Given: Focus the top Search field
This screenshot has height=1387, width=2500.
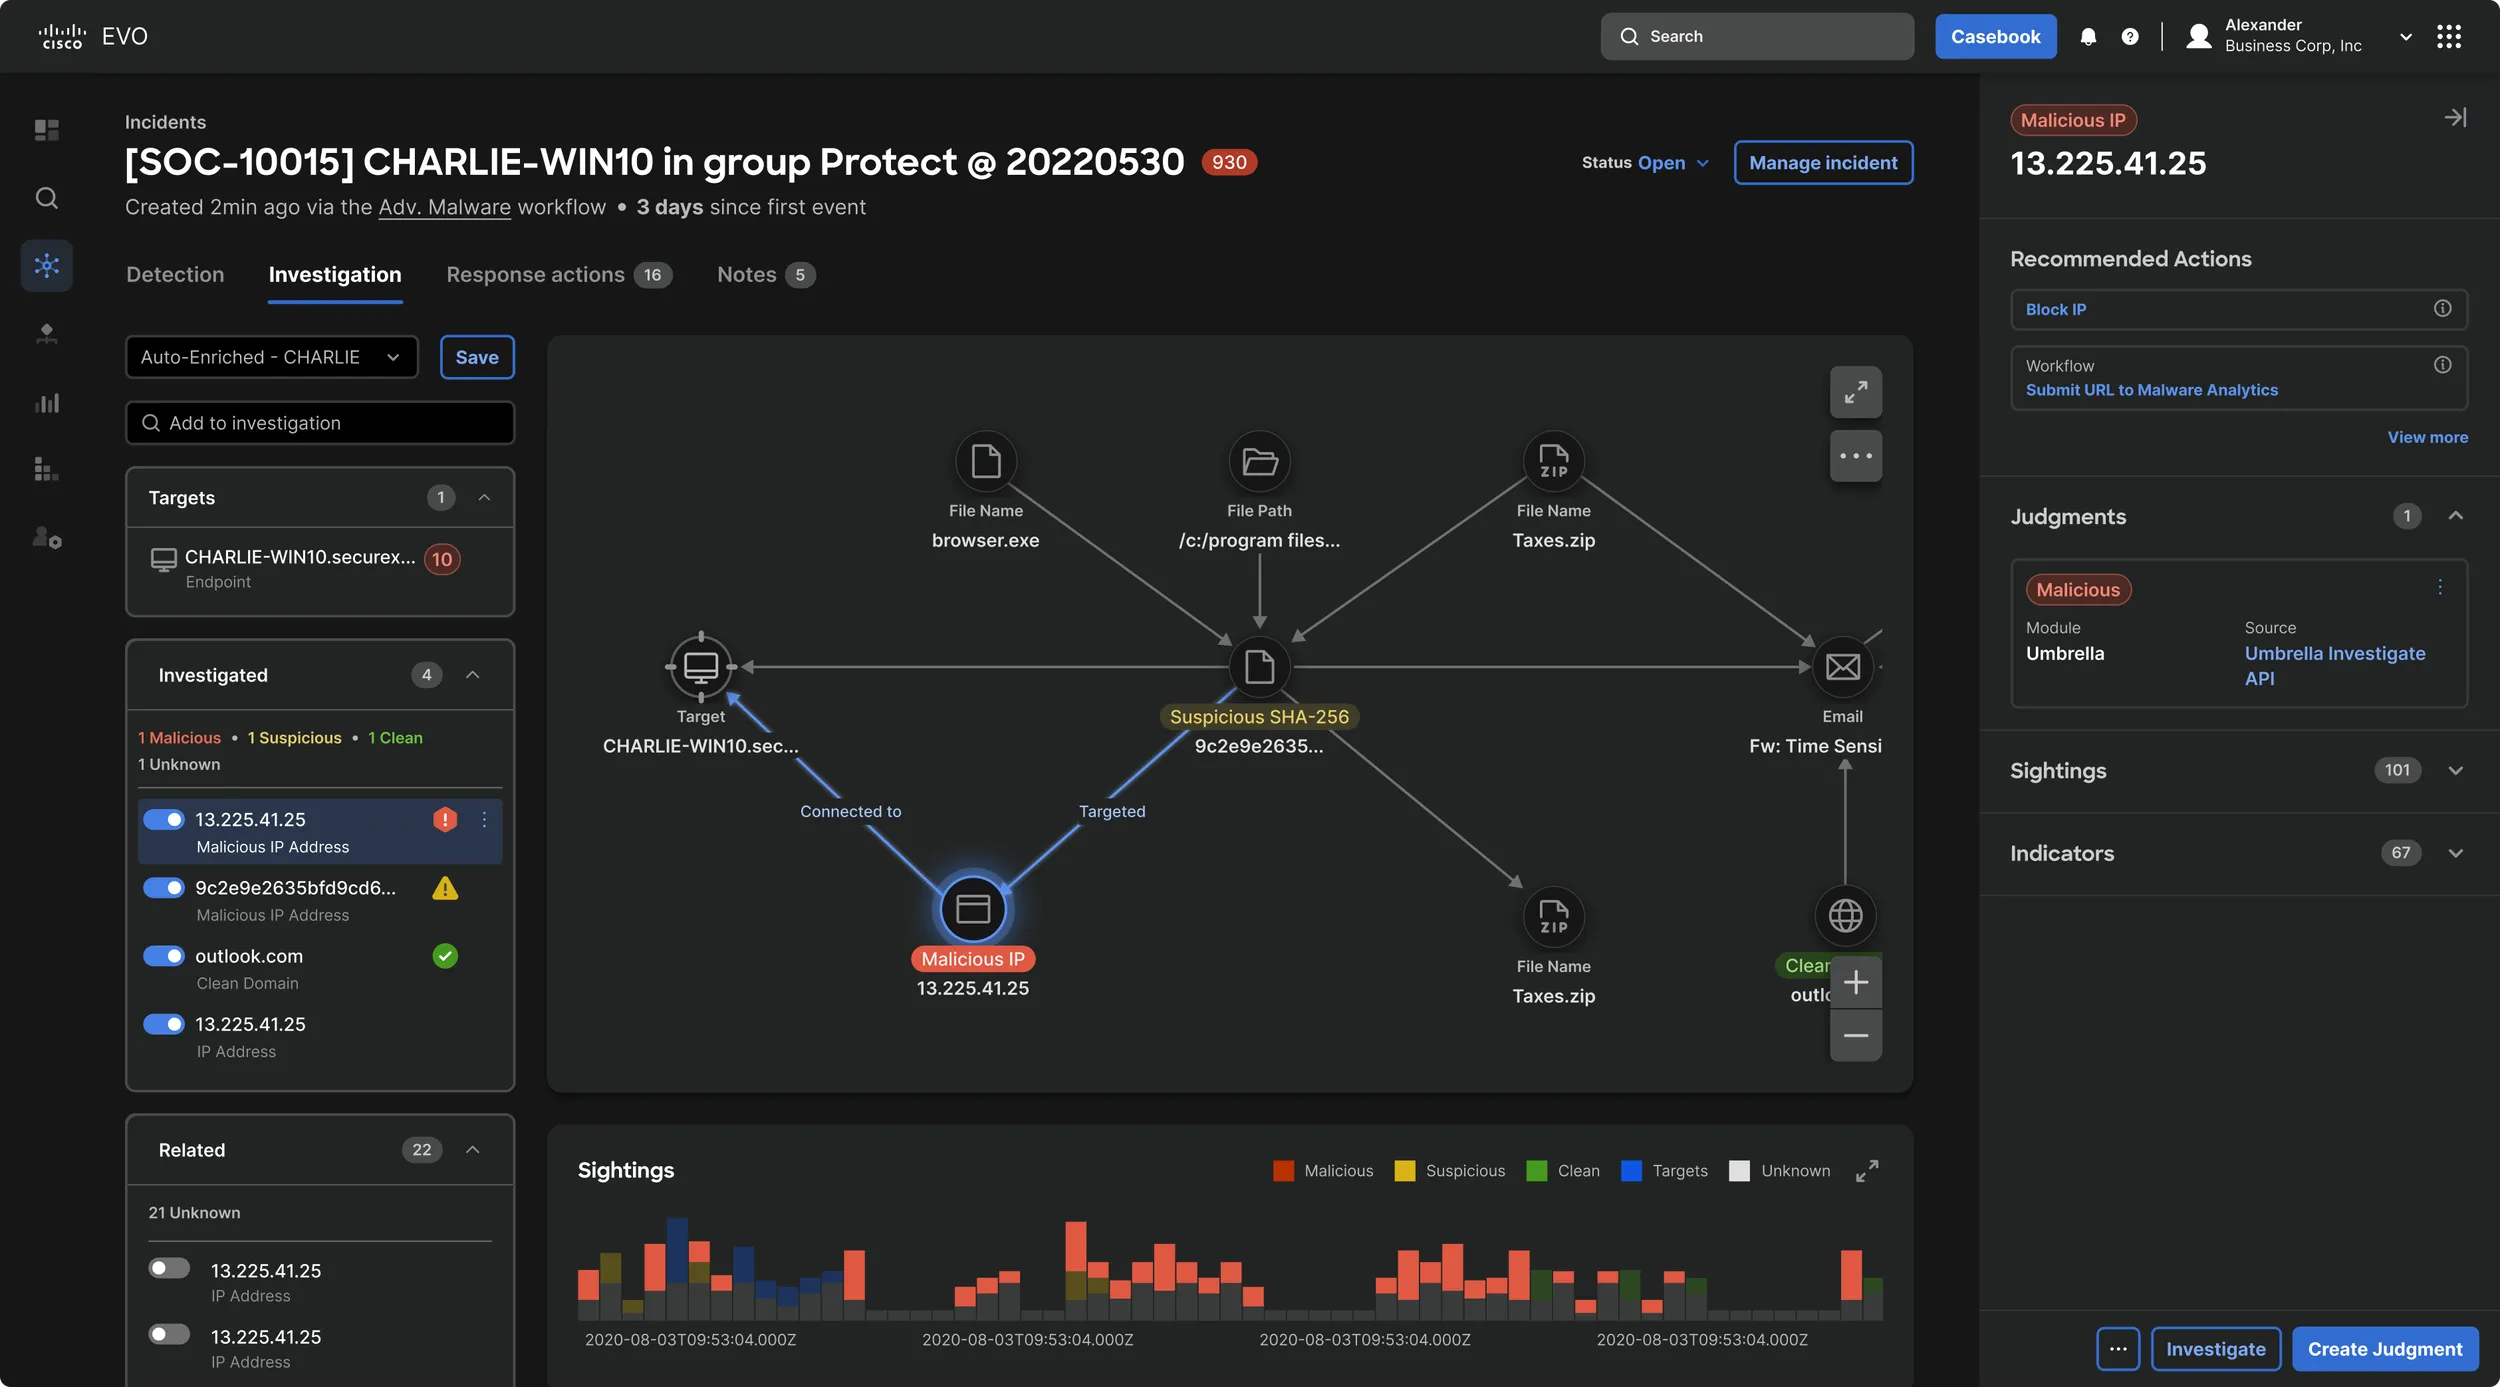Looking at the screenshot, I should tap(1757, 37).
